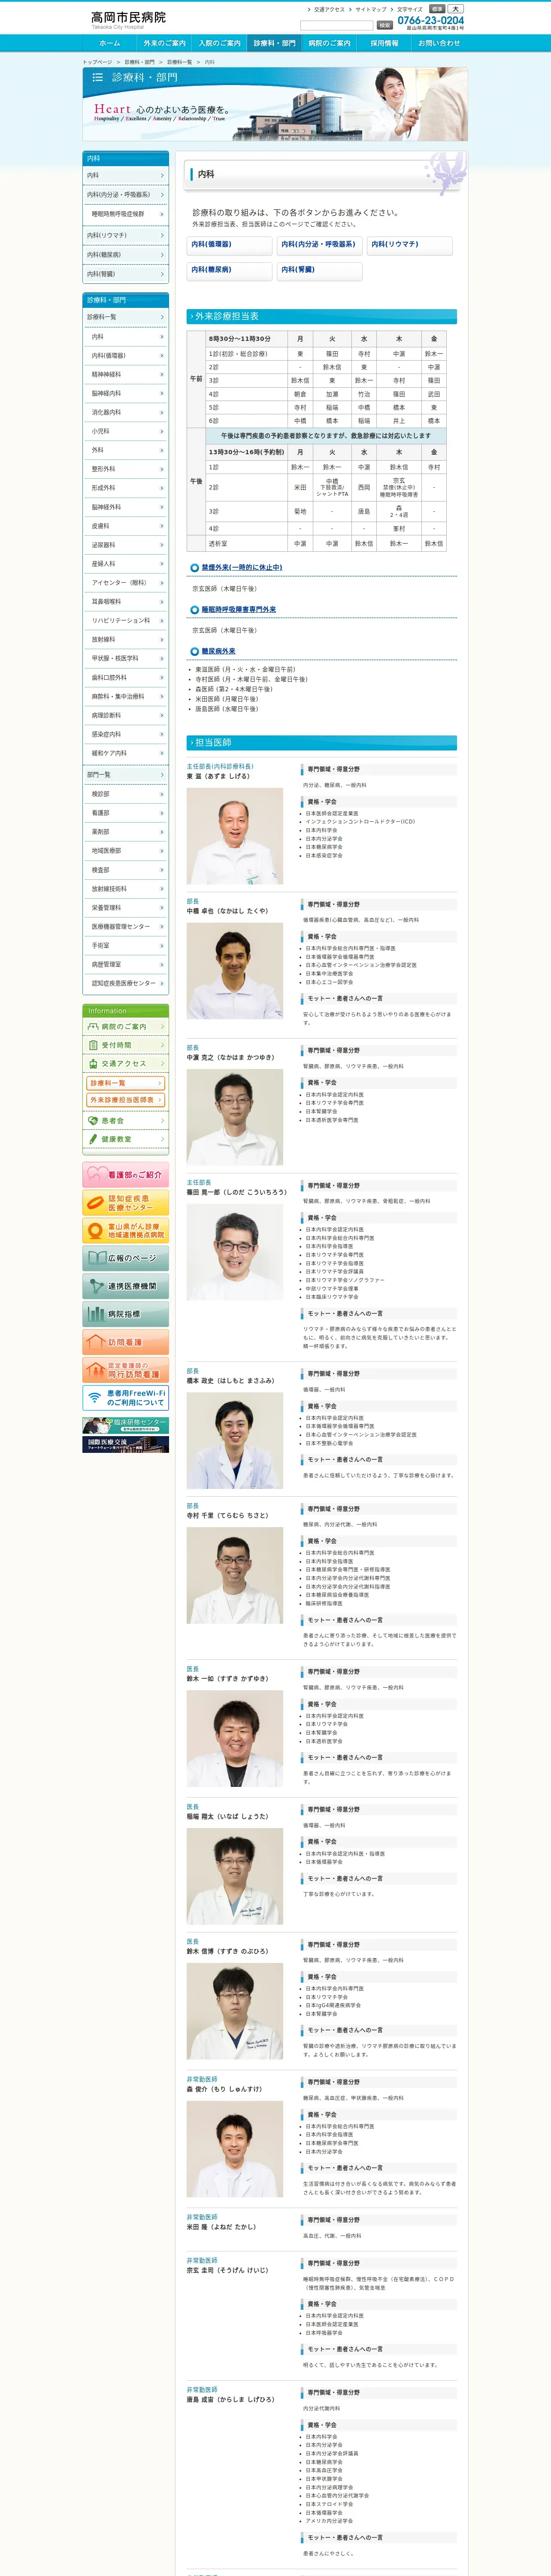
Task: Open the お問い合わせ navigation tab
Action: click(440, 44)
